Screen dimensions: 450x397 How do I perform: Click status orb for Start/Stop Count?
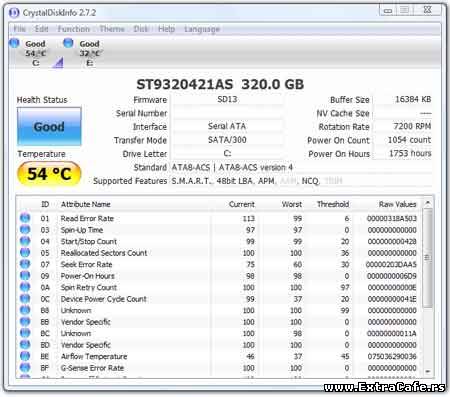[25, 241]
